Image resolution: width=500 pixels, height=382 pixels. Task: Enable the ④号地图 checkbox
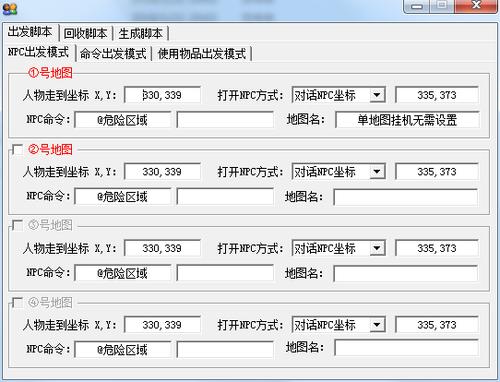click(x=17, y=303)
